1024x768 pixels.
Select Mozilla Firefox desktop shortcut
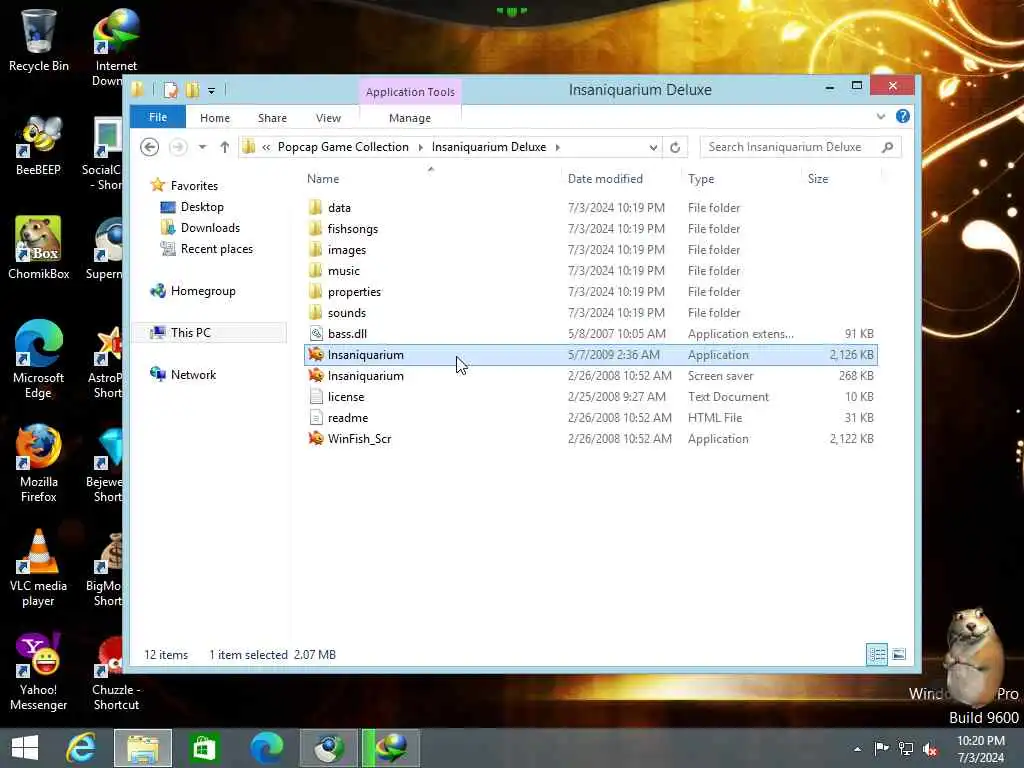click(x=38, y=463)
